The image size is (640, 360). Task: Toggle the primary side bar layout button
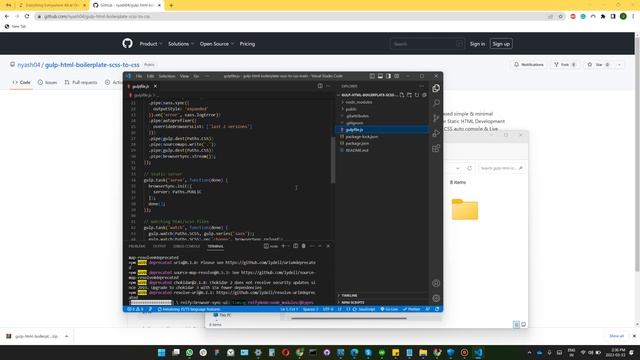coord(372,76)
